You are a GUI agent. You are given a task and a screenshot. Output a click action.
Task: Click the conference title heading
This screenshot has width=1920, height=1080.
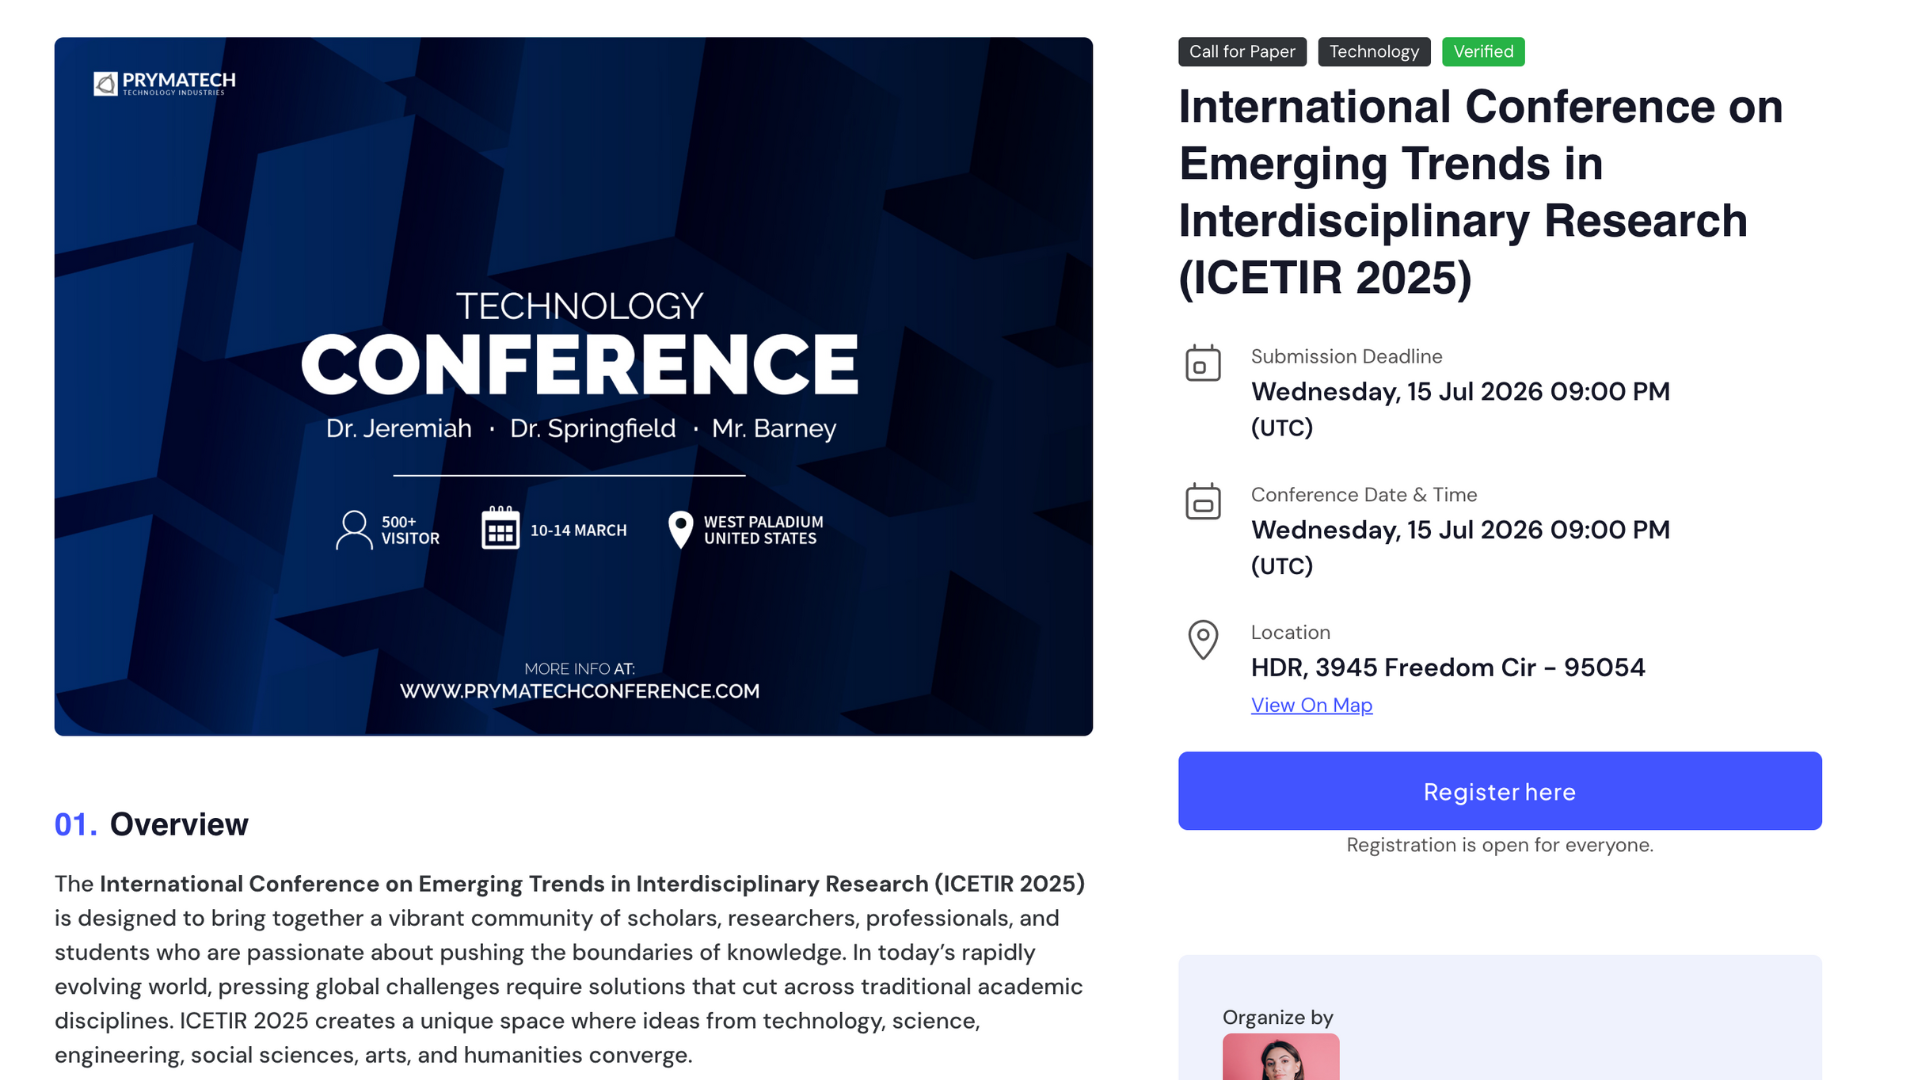pyautogui.click(x=1479, y=192)
